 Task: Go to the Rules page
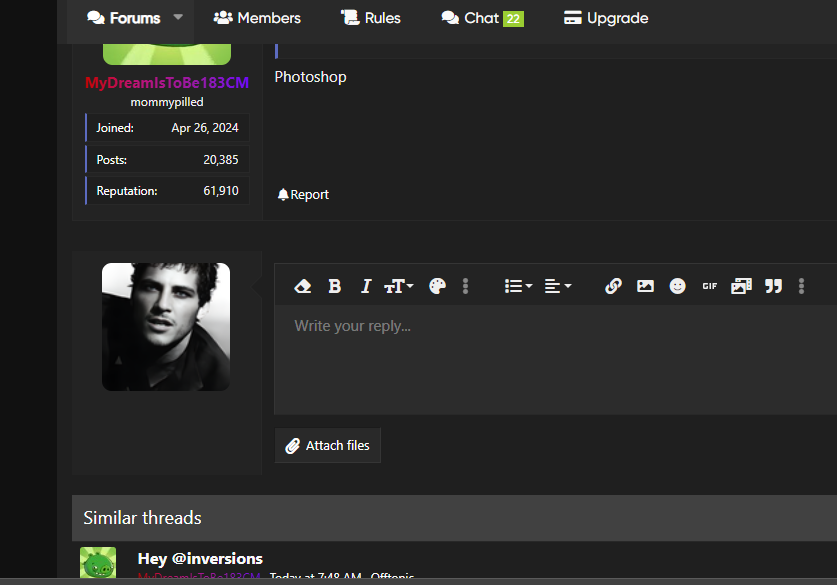coord(371,18)
